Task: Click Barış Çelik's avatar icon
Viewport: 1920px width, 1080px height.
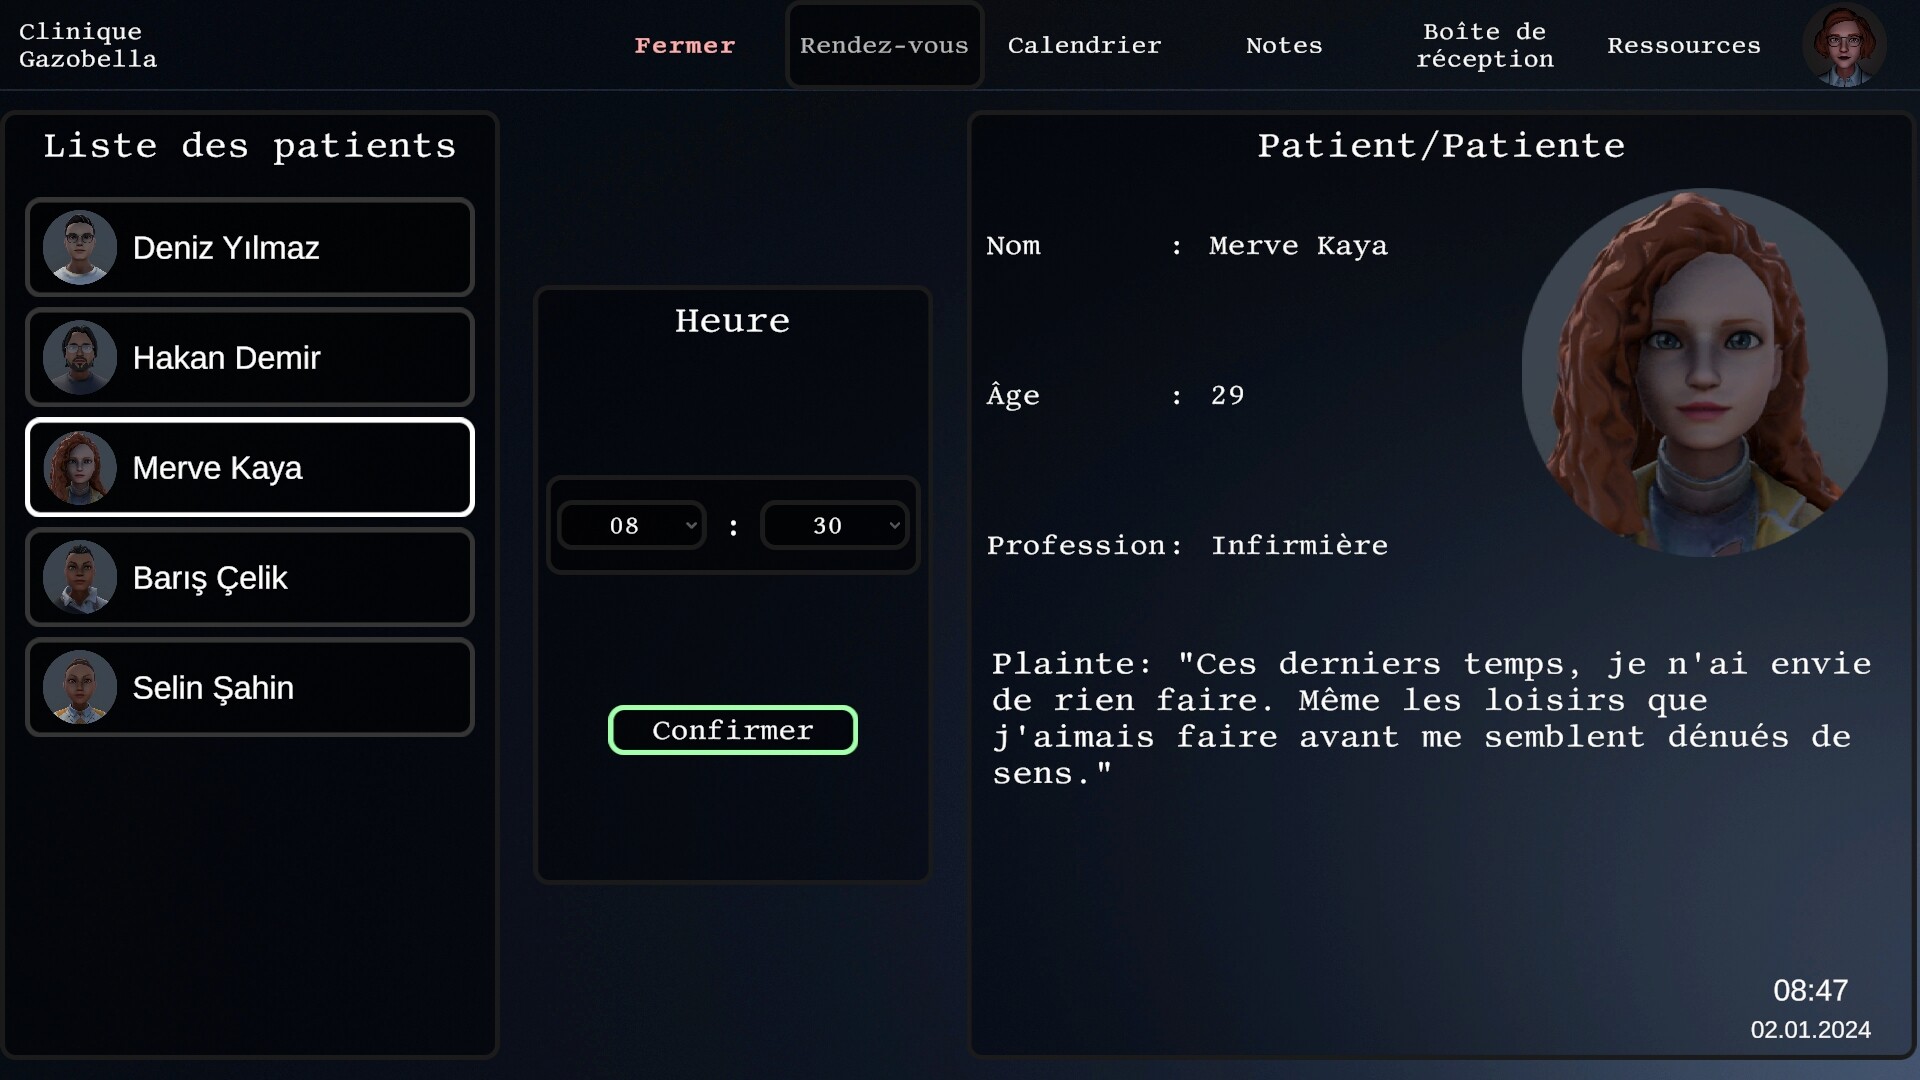Action: [80, 578]
